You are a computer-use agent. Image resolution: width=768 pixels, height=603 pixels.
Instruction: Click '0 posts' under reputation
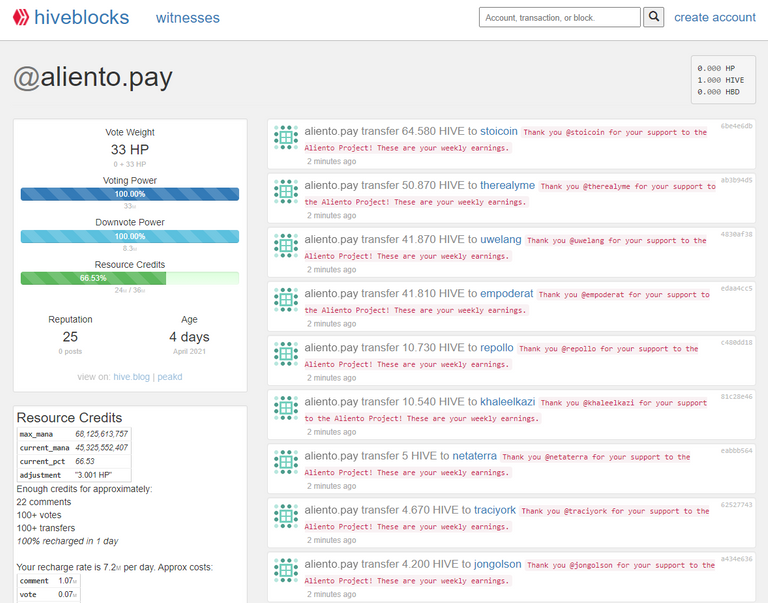click(x=70, y=351)
